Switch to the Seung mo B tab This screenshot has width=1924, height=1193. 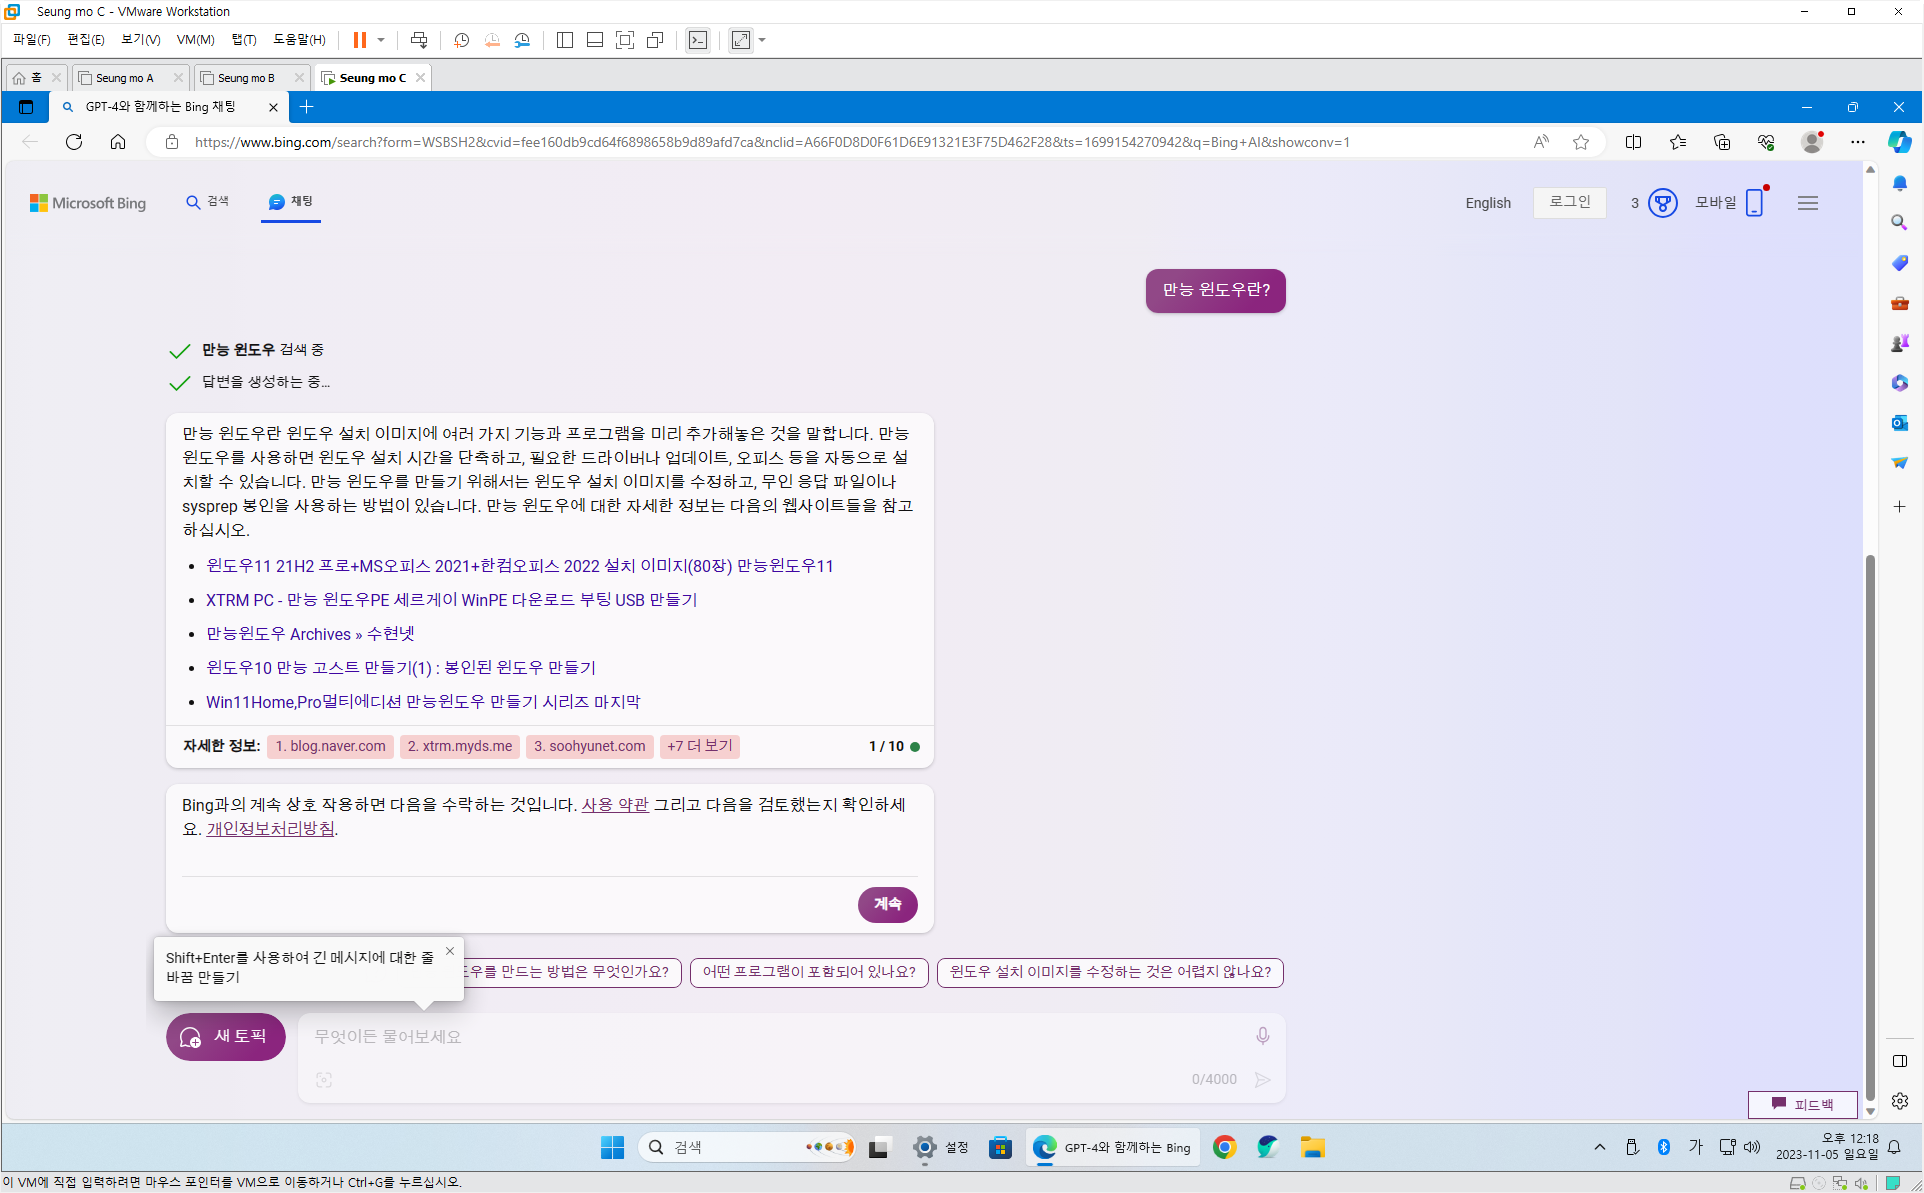(x=246, y=78)
